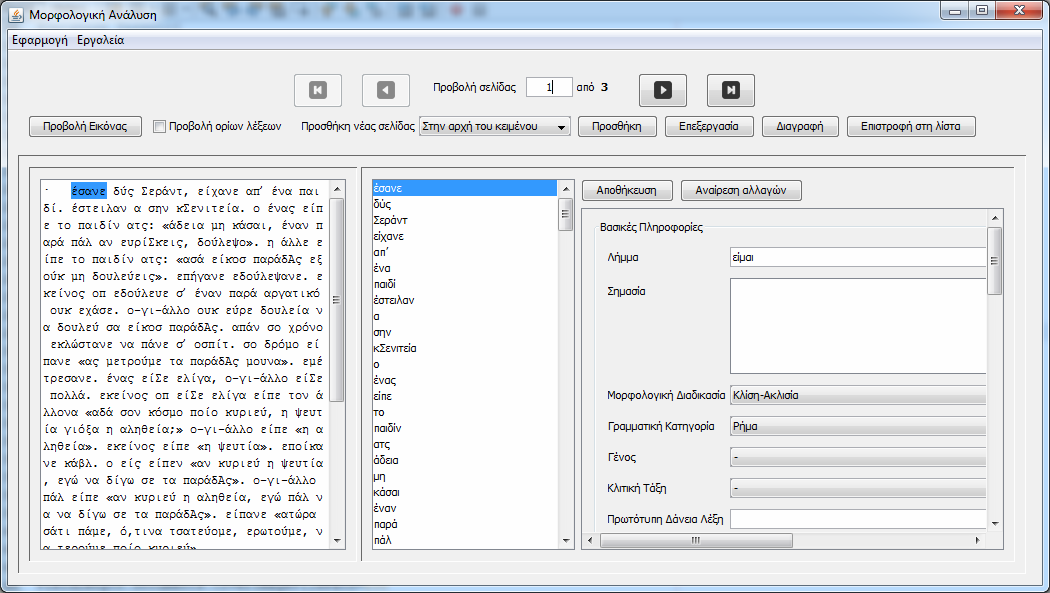Jump to the last page
Screen dimensions: 1050x593
click(731, 90)
